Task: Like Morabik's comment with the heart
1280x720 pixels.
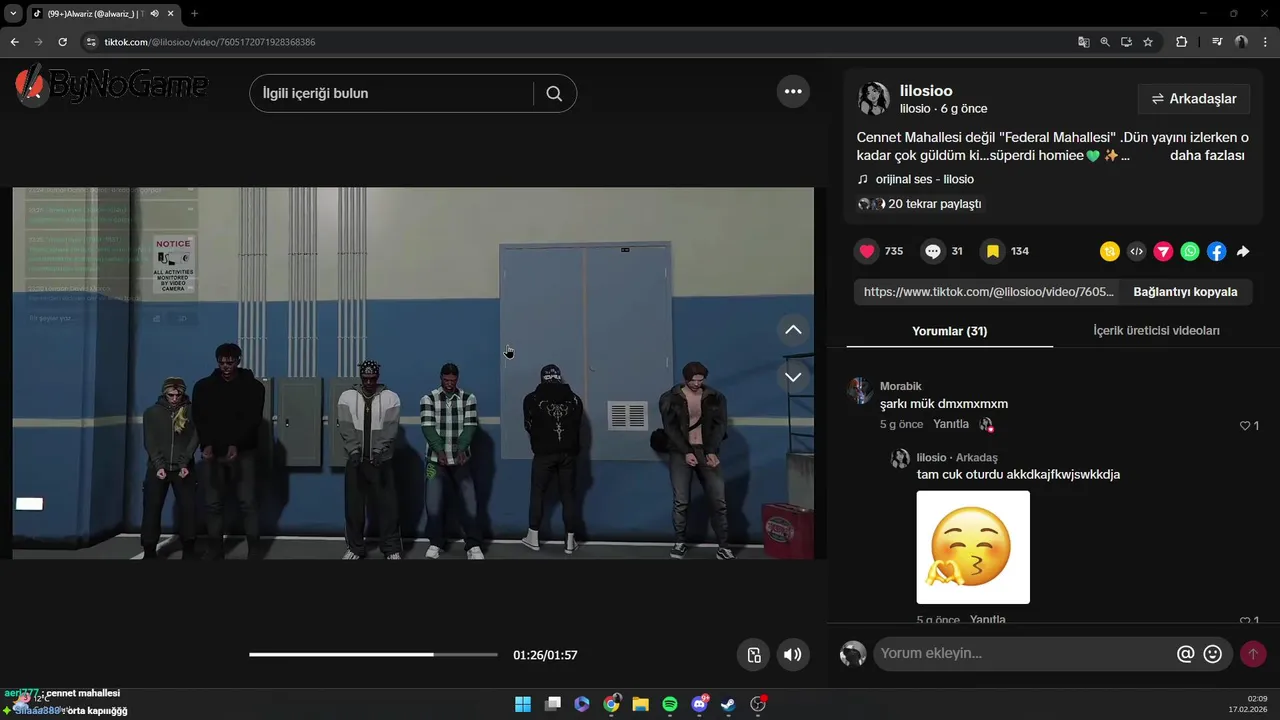Action: 1245,426
